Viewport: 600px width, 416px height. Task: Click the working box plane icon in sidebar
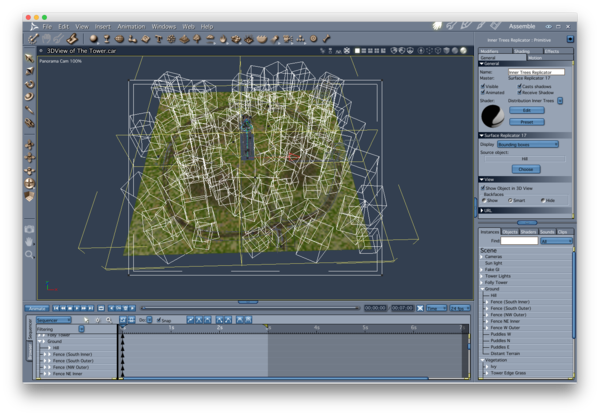tap(29, 196)
